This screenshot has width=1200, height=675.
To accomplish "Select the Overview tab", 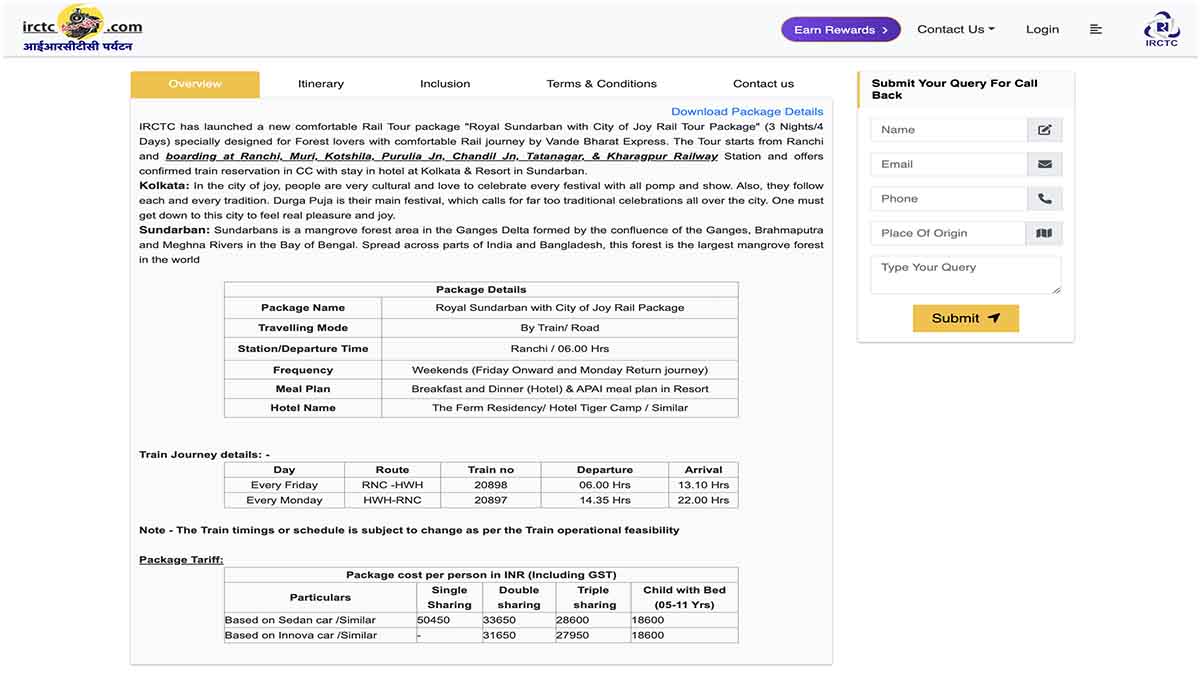I will (195, 84).
